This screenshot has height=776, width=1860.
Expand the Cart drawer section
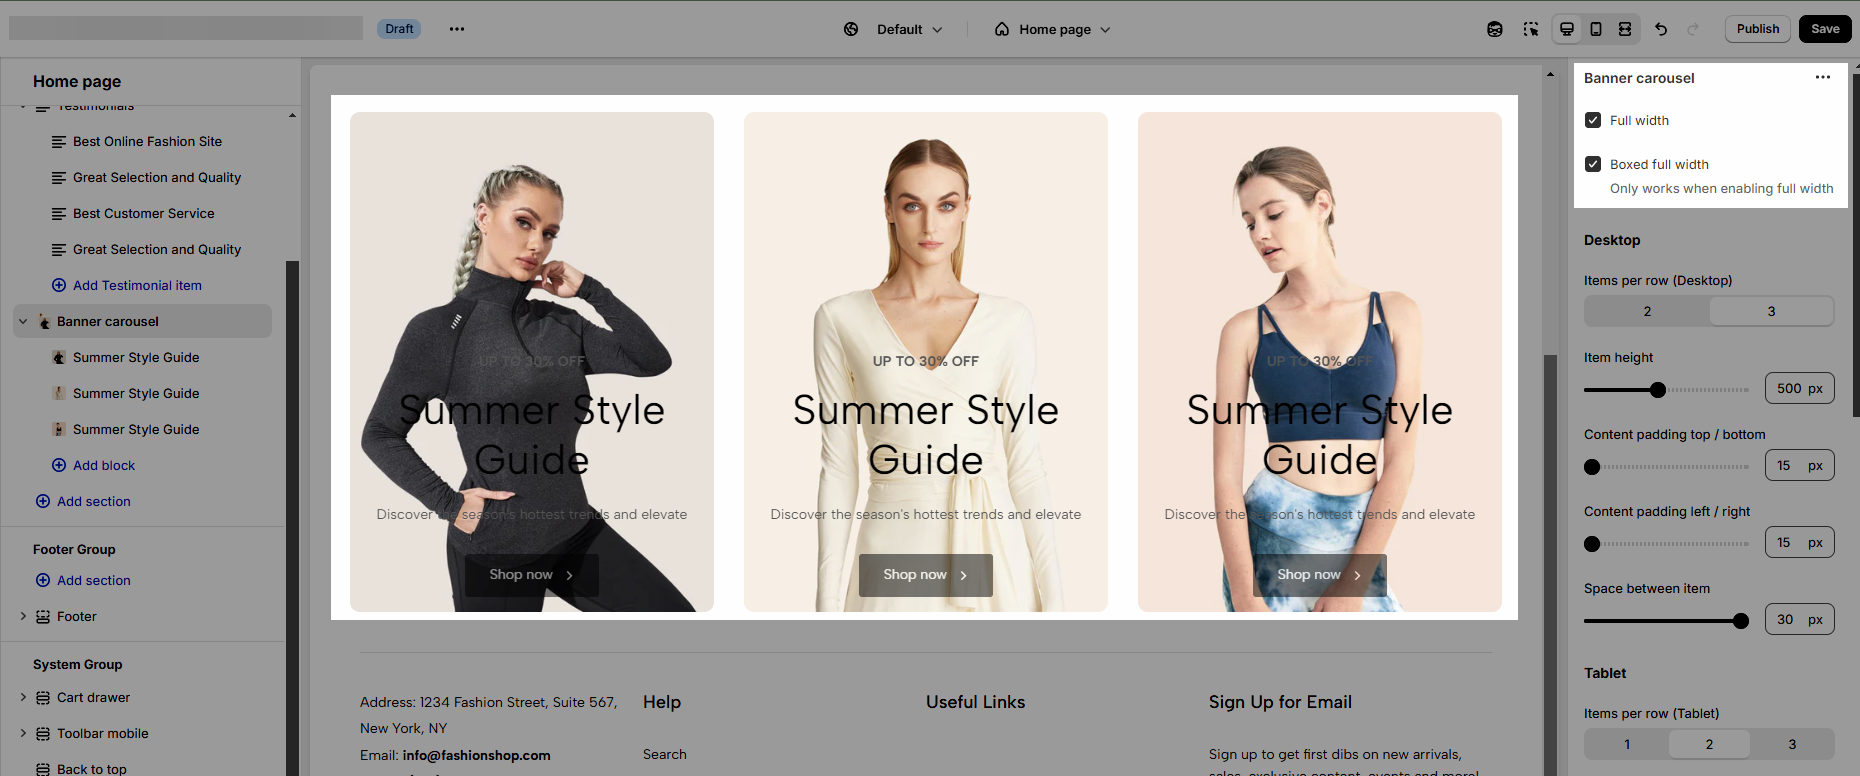tap(23, 698)
